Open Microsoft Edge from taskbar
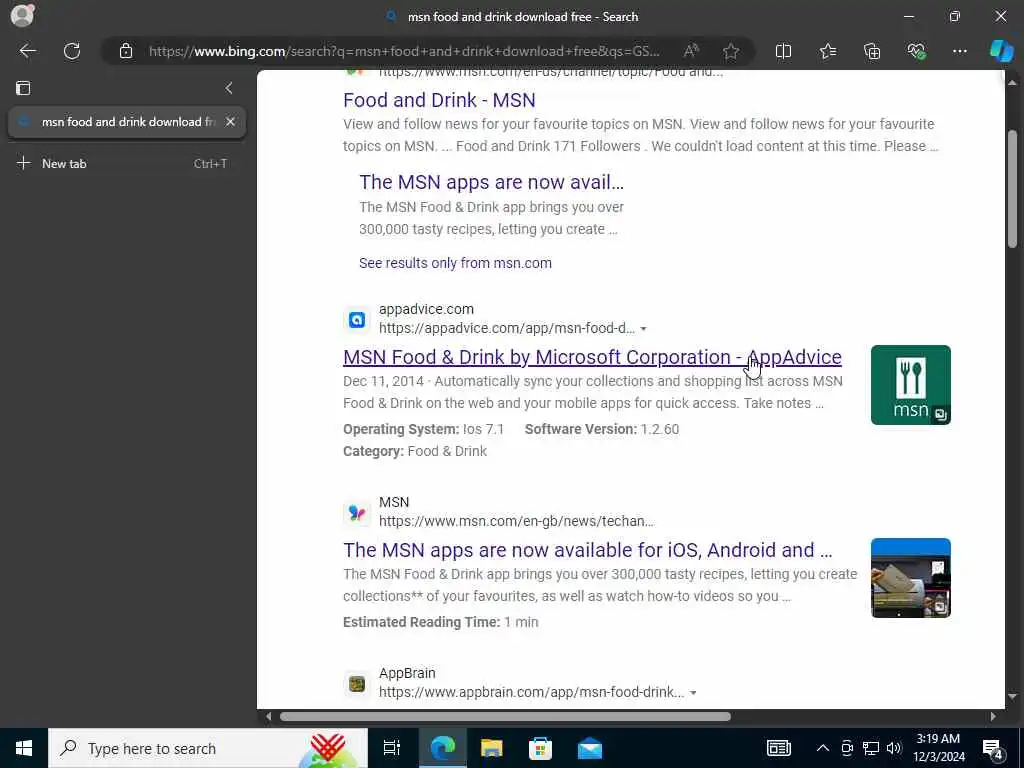This screenshot has width=1024, height=768. (x=442, y=748)
